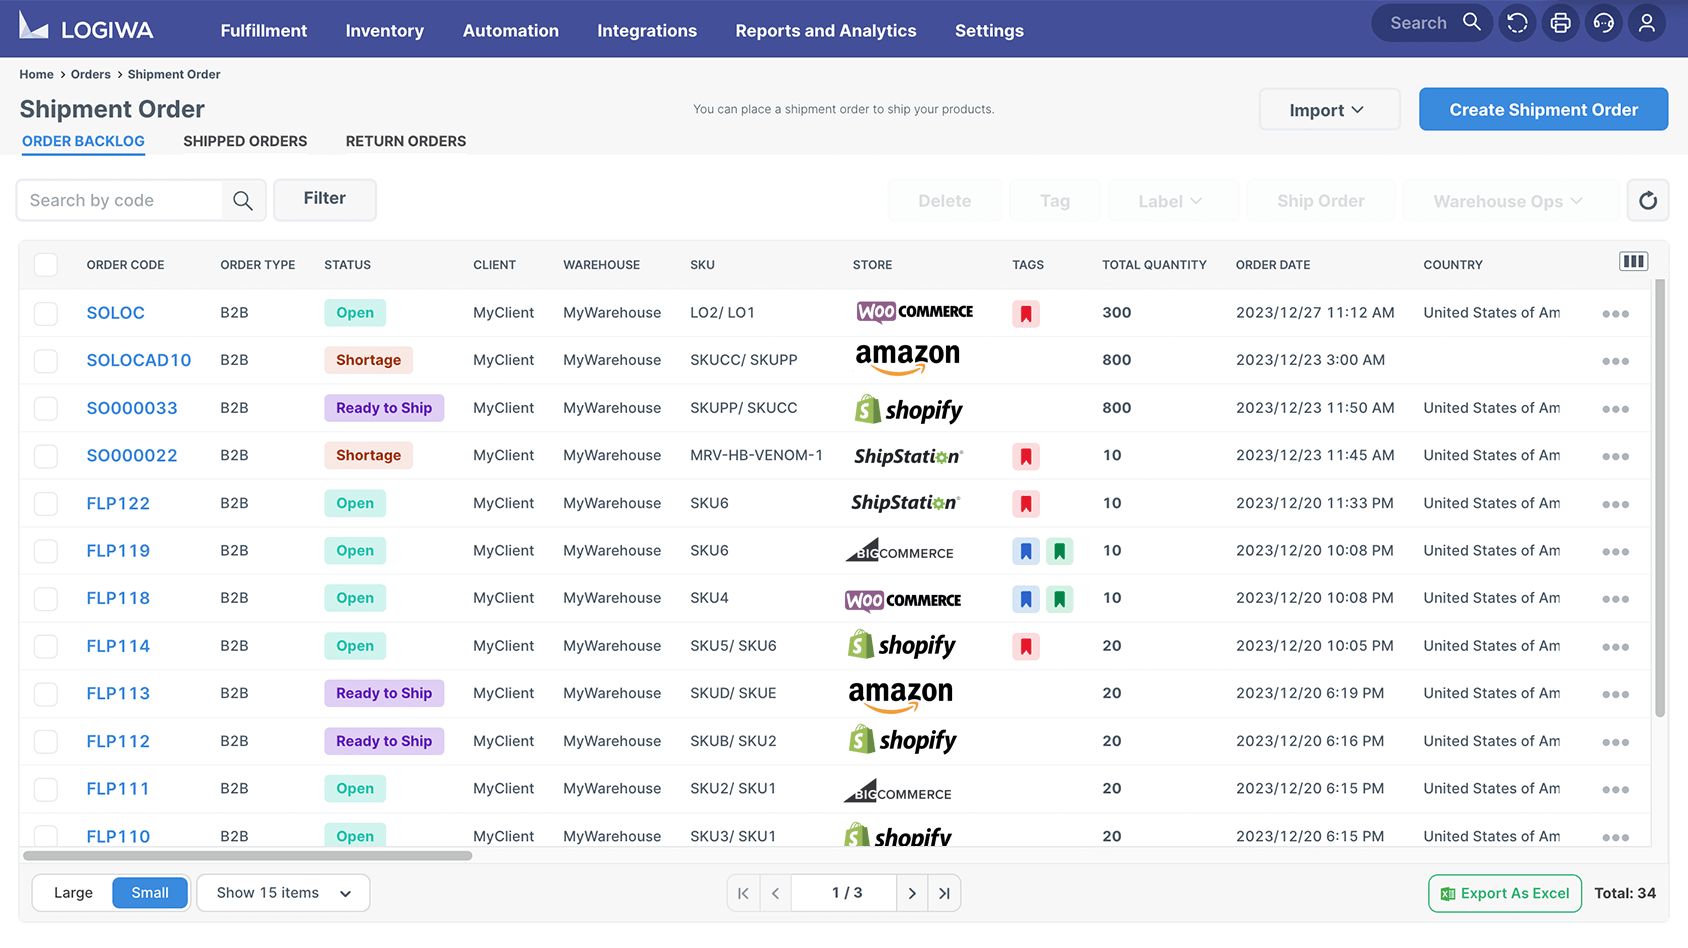Expand the Import dropdown

click(x=1328, y=110)
